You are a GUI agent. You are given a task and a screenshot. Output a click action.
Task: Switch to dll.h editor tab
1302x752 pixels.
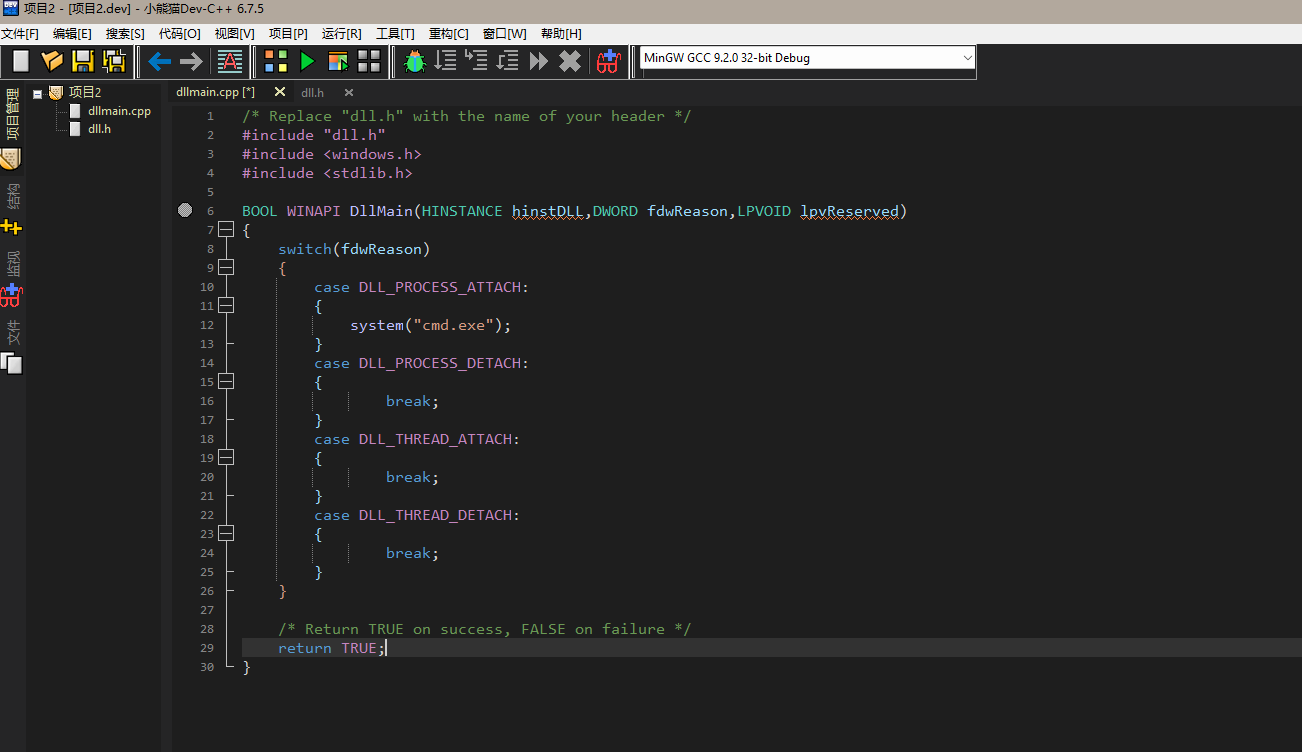pyautogui.click(x=313, y=93)
